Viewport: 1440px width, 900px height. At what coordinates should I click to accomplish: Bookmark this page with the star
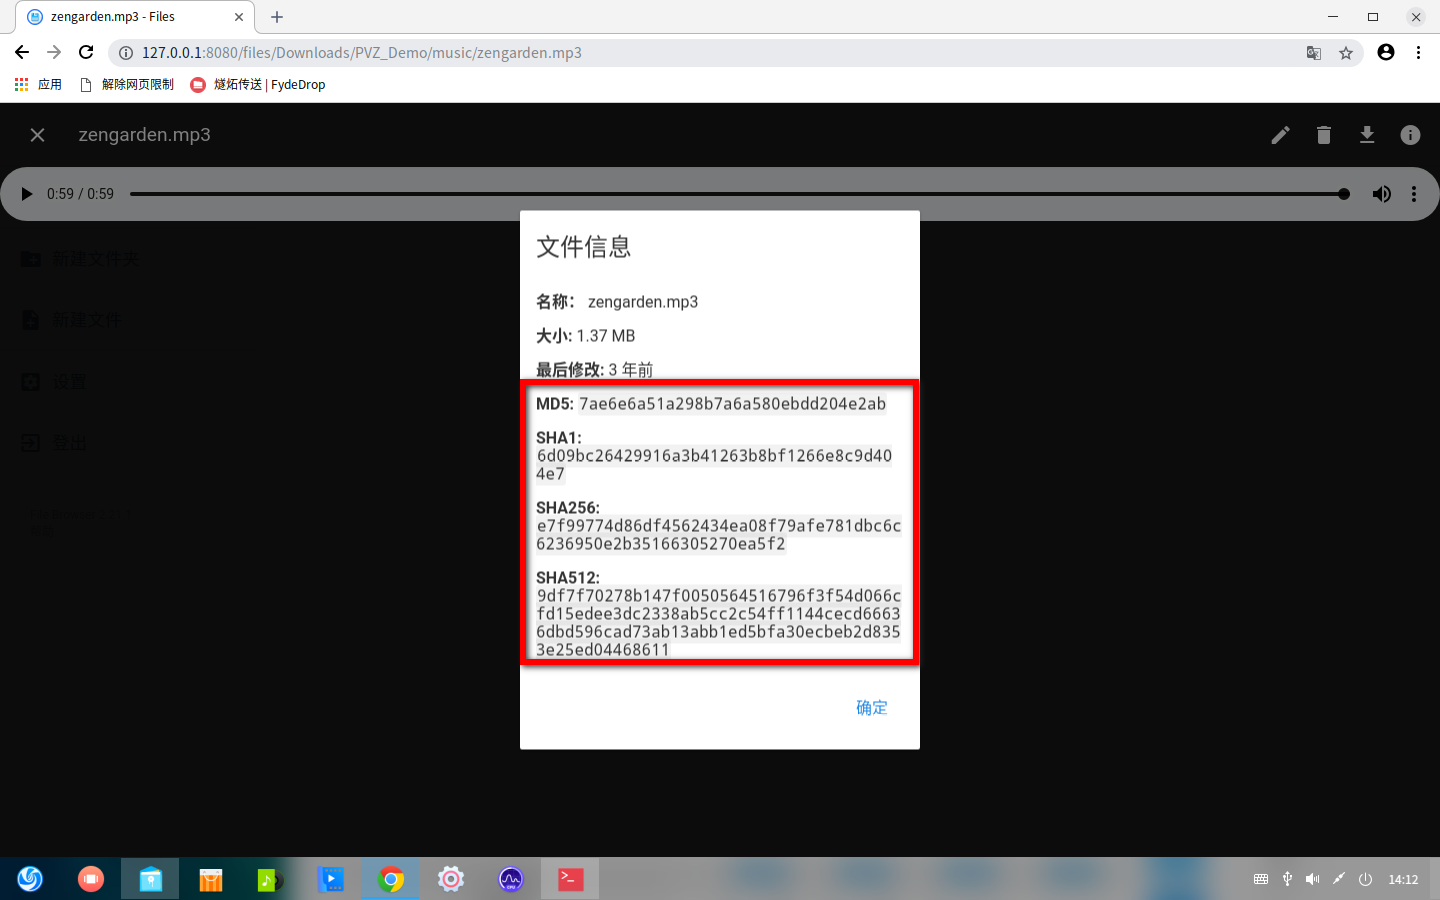pyautogui.click(x=1346, y=53)
